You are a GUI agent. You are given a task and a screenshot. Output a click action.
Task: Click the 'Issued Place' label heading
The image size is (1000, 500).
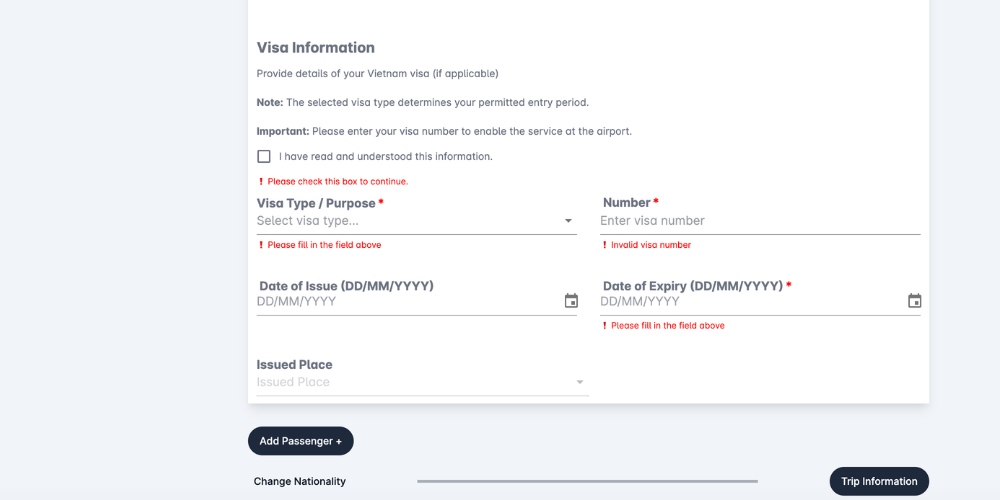[x=295, y=365]
